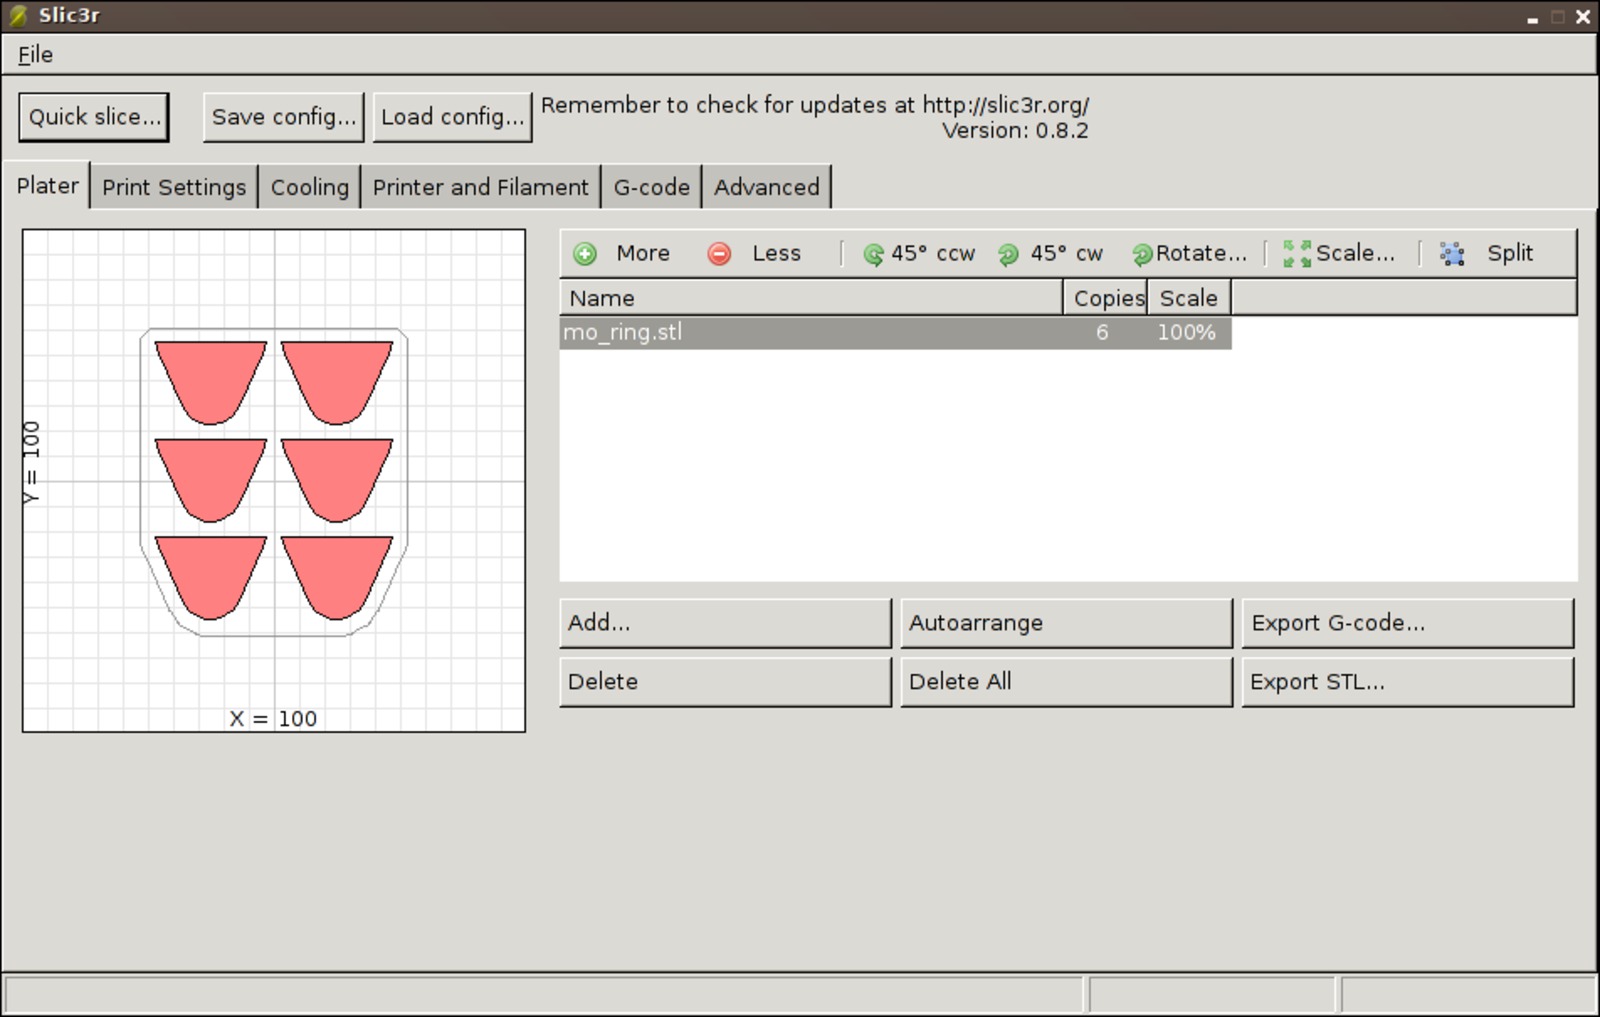Switch to the Plater tab

pos(47,186)
